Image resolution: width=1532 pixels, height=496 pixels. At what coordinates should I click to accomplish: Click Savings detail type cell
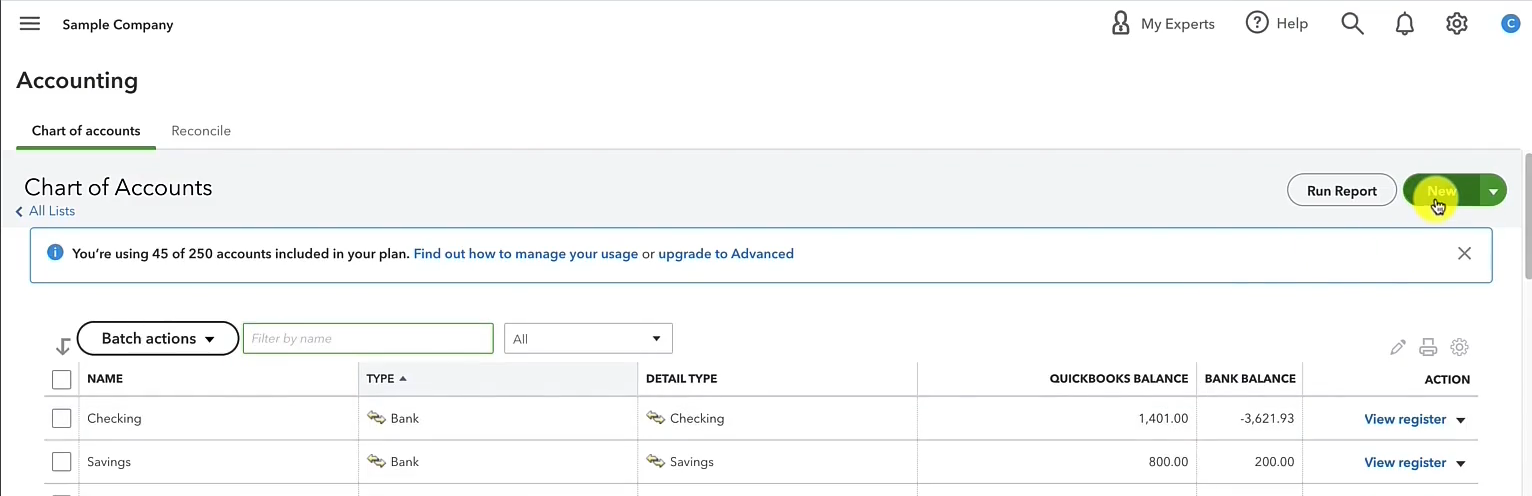(x=680, y=462)
